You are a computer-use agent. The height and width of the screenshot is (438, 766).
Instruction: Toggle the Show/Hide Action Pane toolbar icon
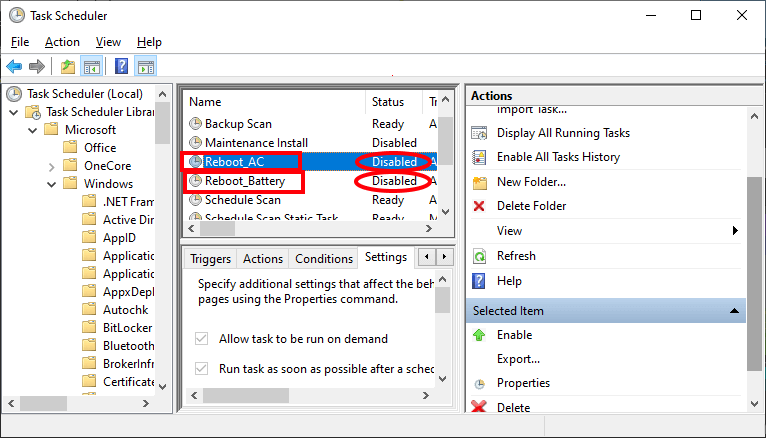click(146, 67)
